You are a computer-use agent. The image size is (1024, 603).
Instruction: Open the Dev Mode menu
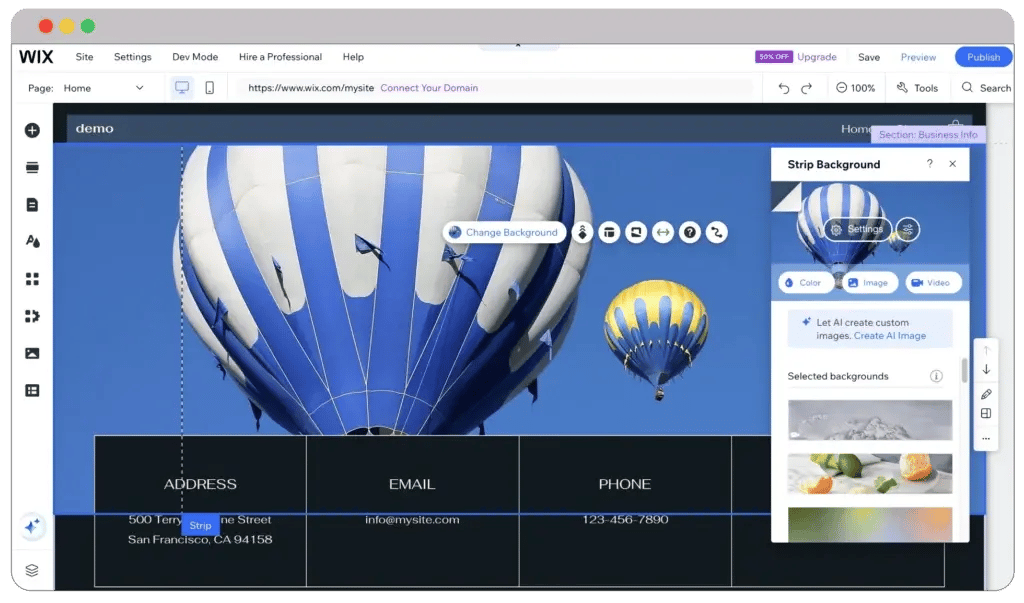(x=194, y=57)
